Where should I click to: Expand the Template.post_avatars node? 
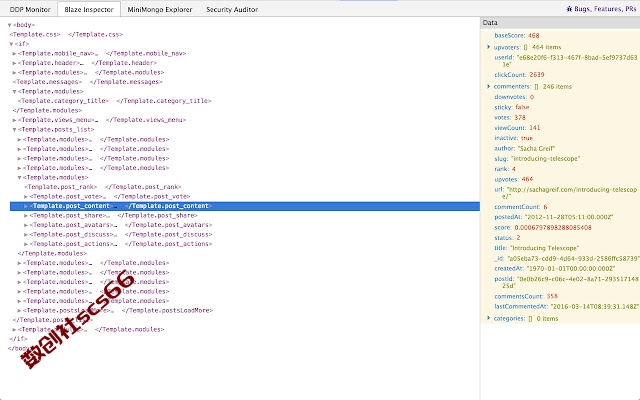point(26,225)
